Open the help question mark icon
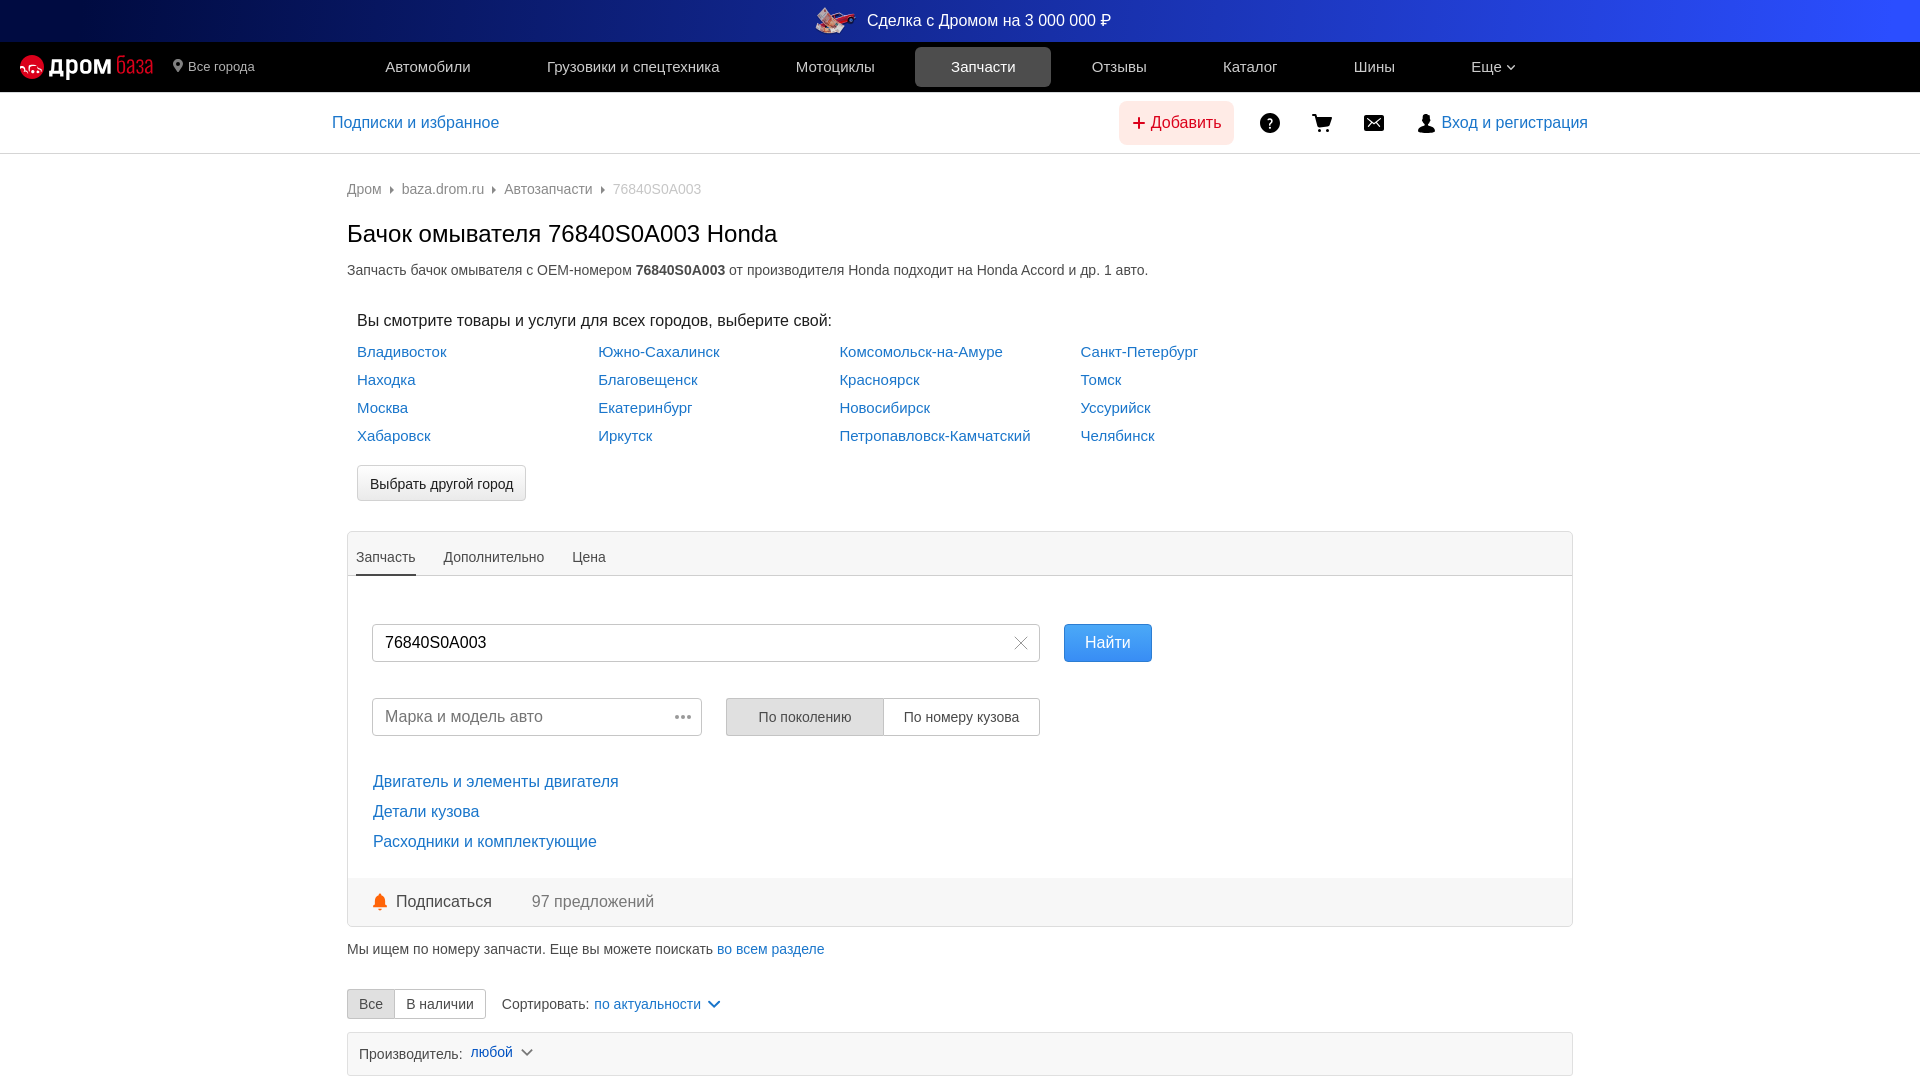The height and width of the screenshot is (1080, 1920). tap(1270, 123)
